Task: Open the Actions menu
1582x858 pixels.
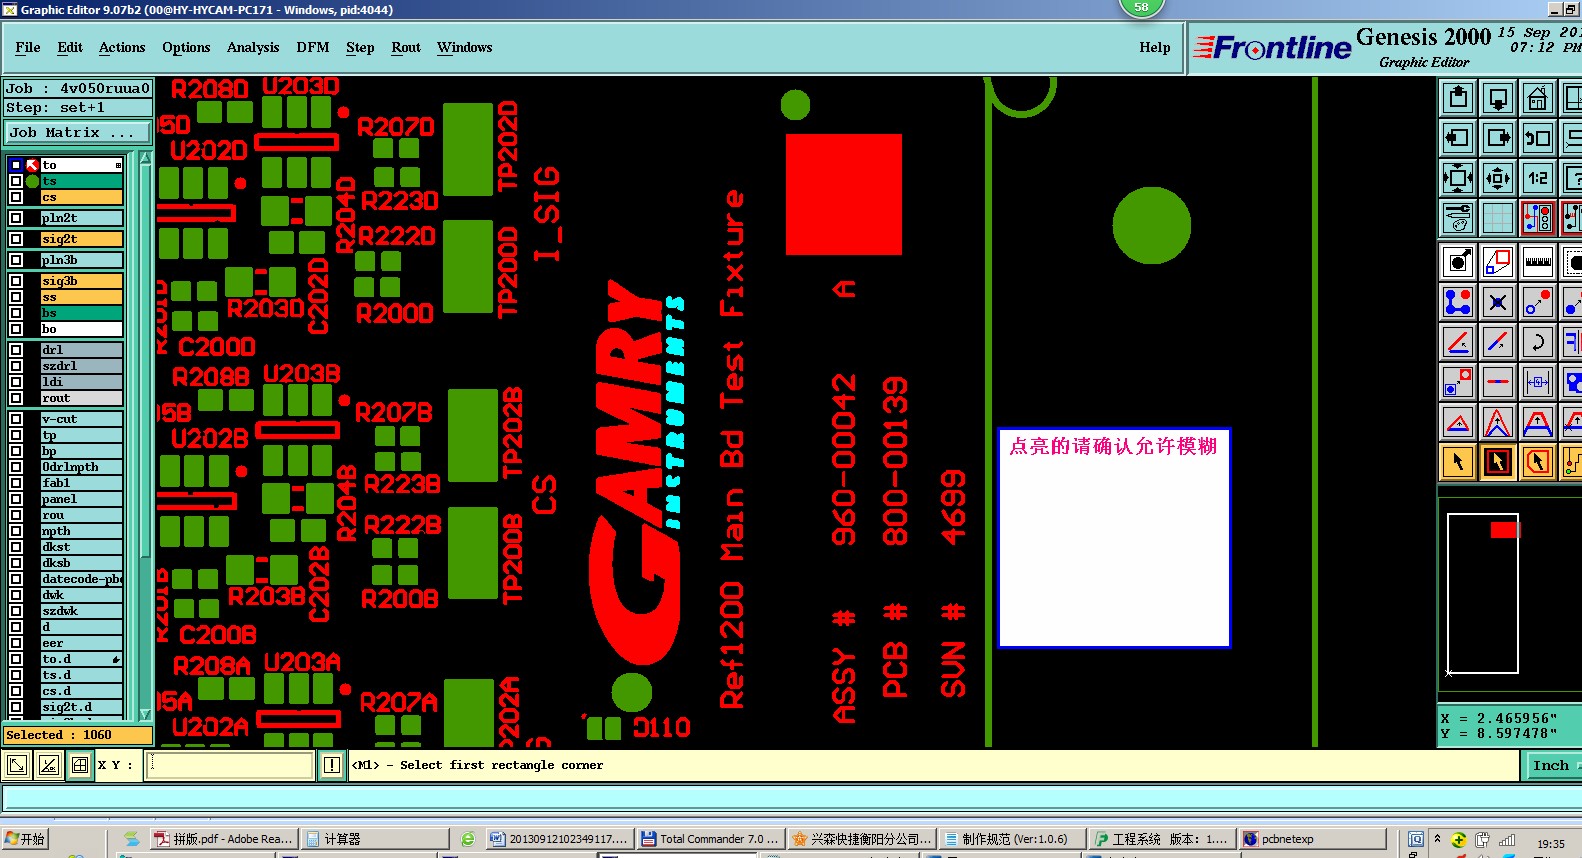Action: (122, 47)
